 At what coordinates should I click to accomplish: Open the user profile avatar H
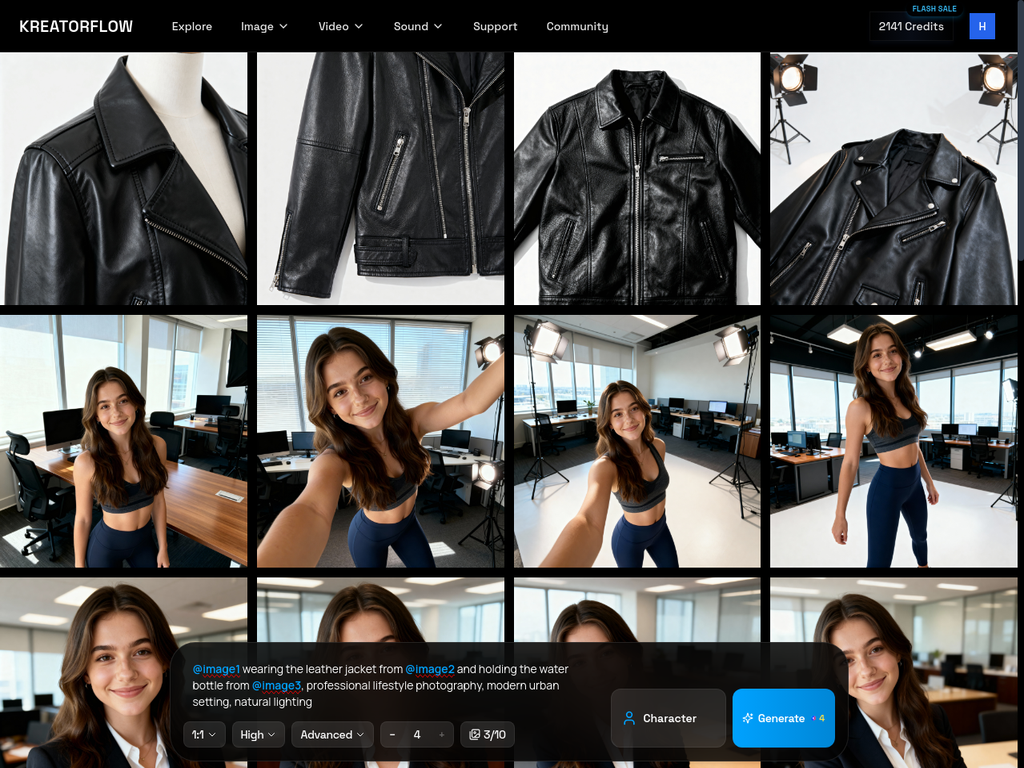(x=982, y=26)
